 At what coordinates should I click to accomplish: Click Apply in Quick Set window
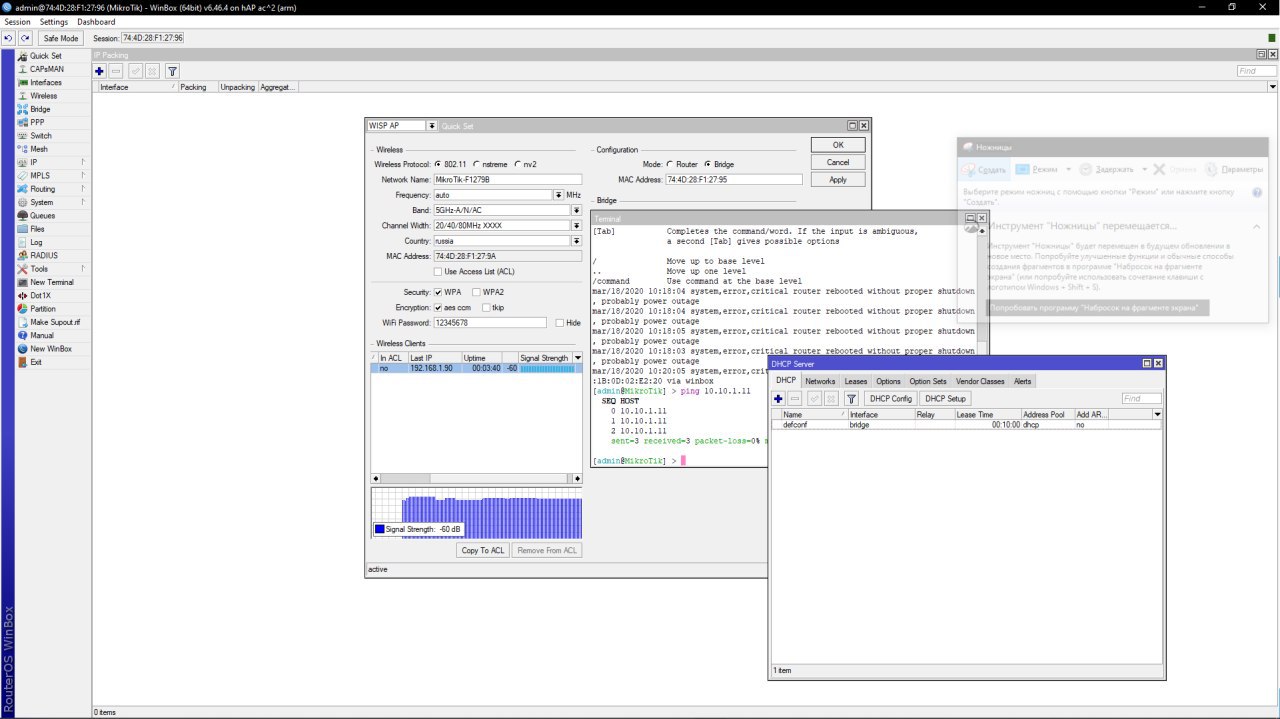pos(838,180)
